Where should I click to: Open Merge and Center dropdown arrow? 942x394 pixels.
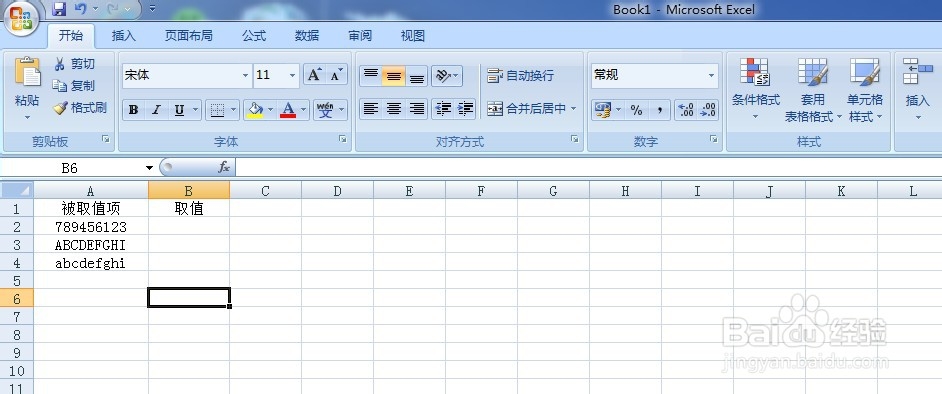click(x=573, y=109)
